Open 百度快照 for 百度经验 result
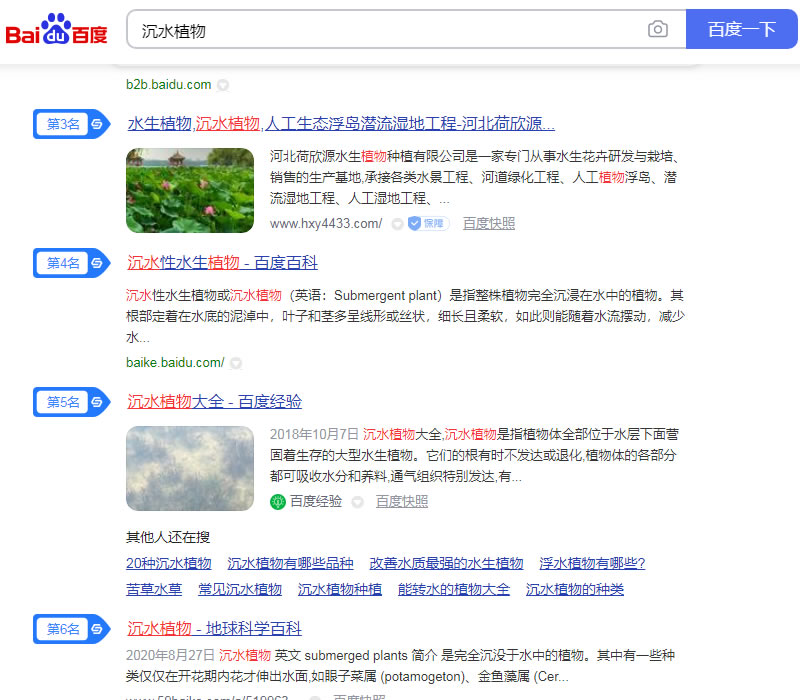Screen dimensions: 800x700 [402, 502]
